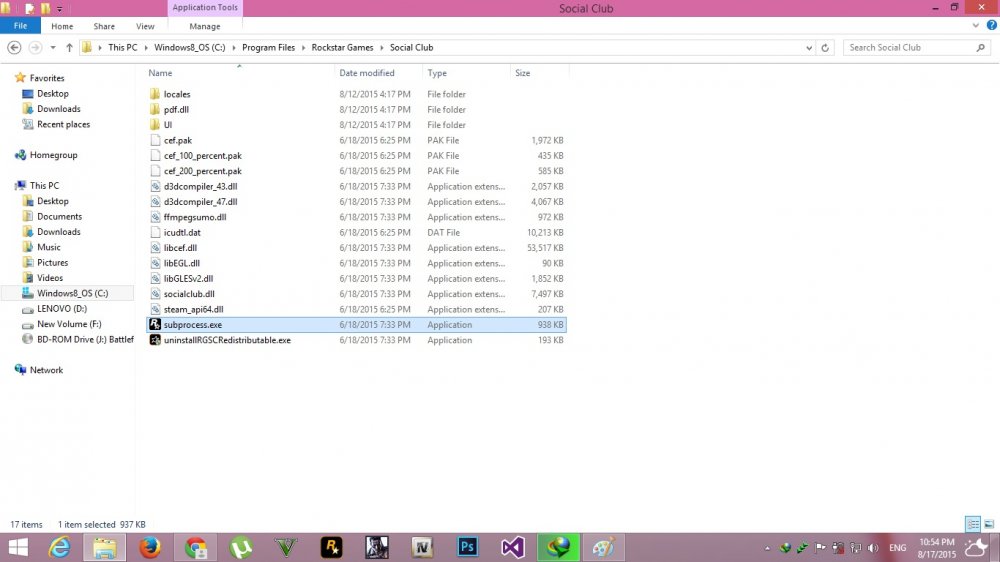Navigate to Program Files in address bar
Viewport: 1000px width, 562px height.
click(268, 47)
